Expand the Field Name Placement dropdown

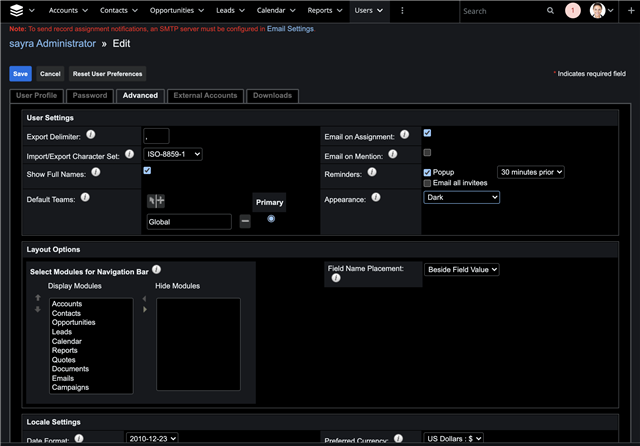[461, 269]
